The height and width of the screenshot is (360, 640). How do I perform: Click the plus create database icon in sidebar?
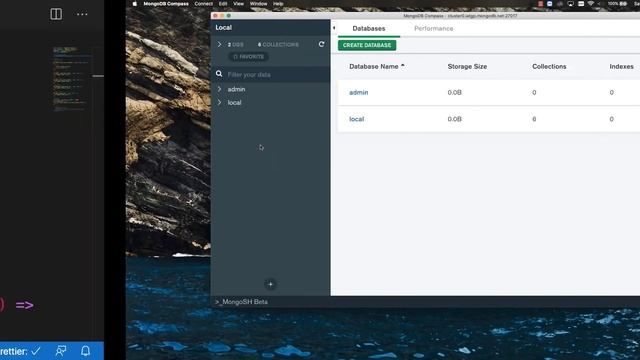coord(270,284)
